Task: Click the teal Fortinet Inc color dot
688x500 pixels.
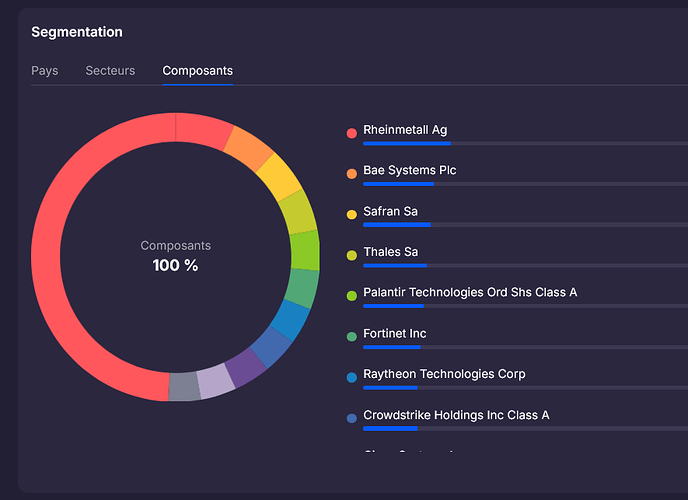Action: pyautogui.click(x=351, y=336)
